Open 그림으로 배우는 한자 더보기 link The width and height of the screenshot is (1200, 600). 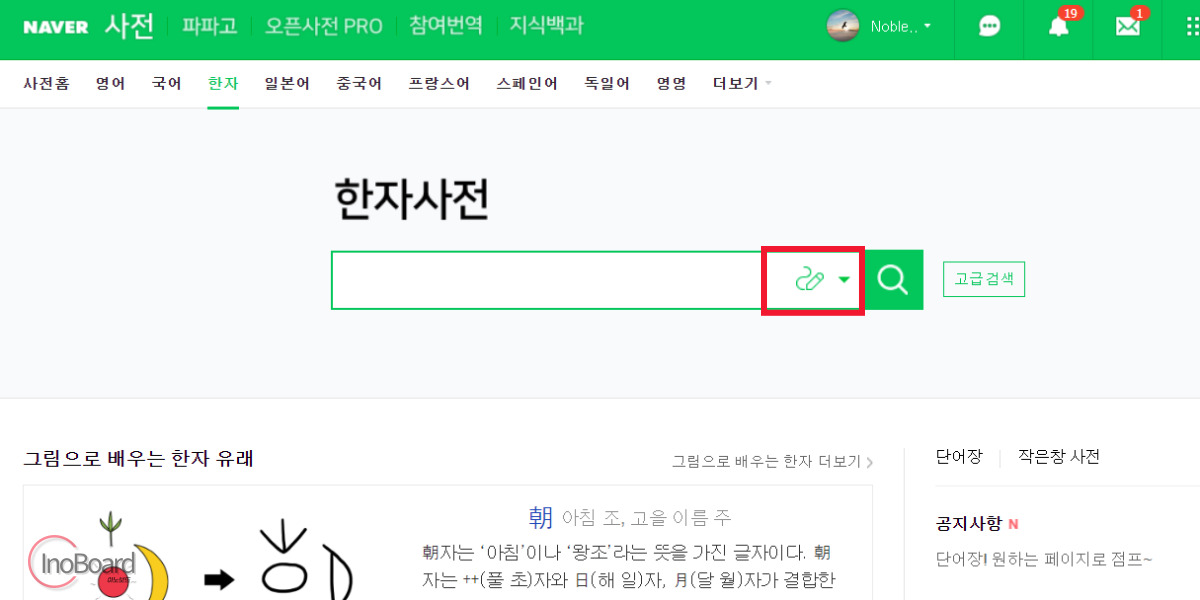772,462
